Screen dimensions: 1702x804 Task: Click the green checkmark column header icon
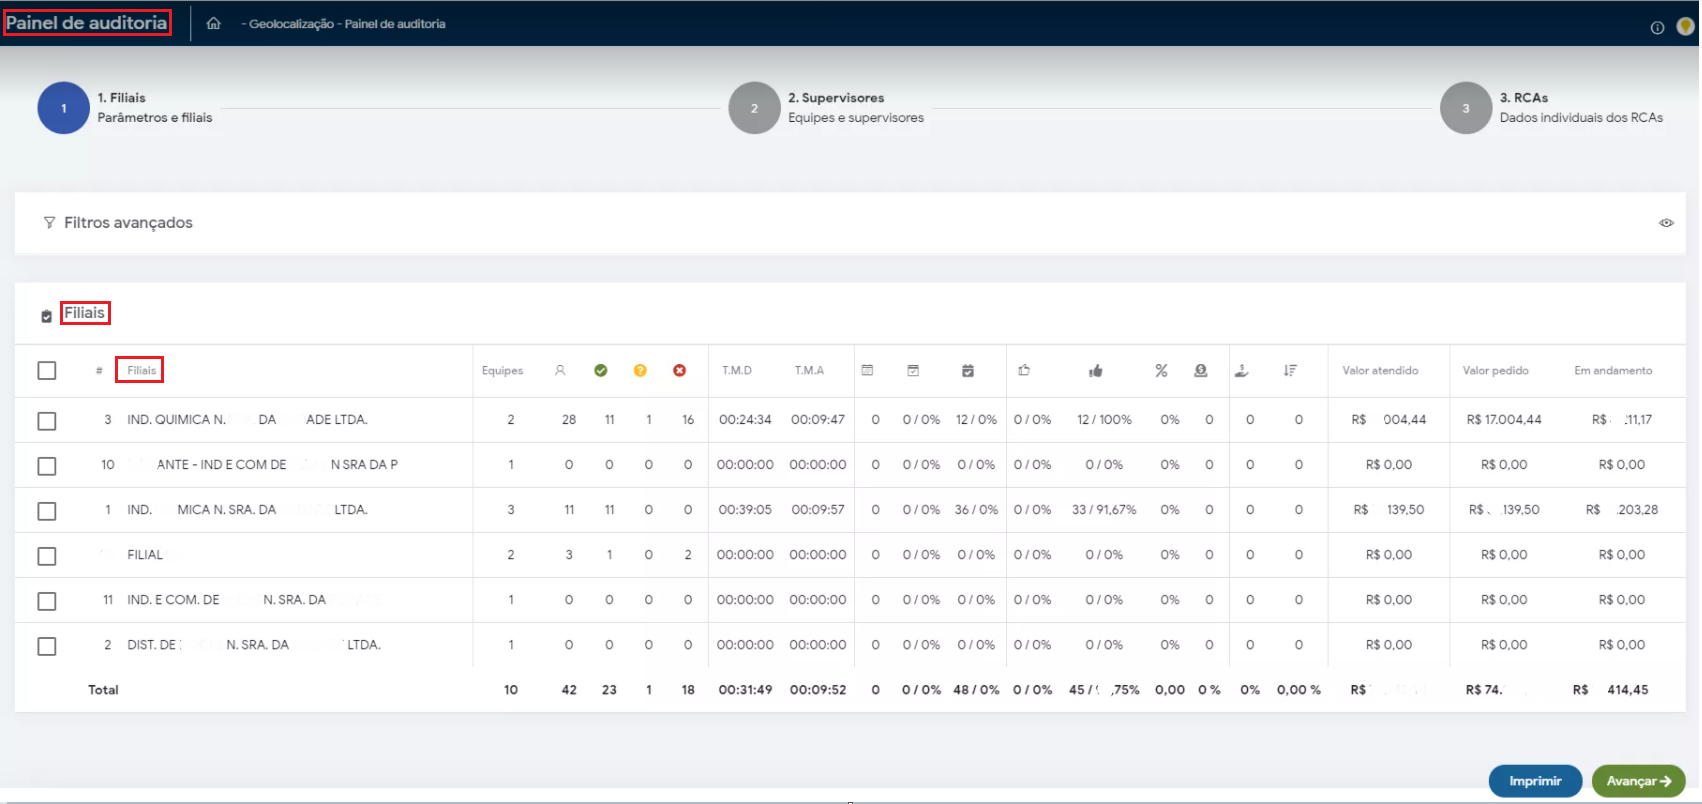601,371
